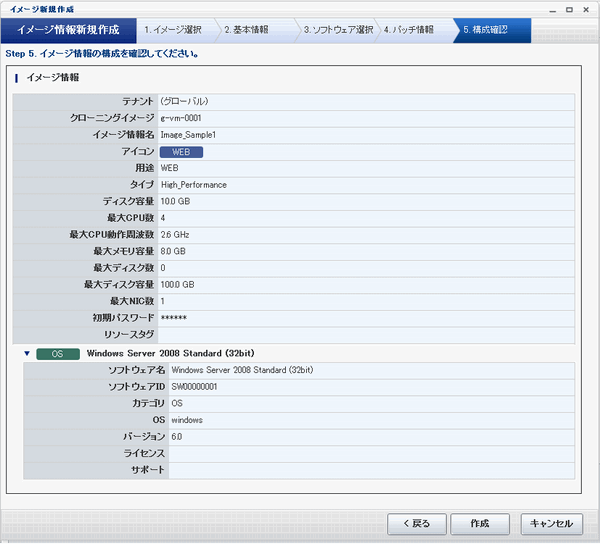Go to step 2 基本情報
This screenshot has width=600, height=544.
[246, 30]
